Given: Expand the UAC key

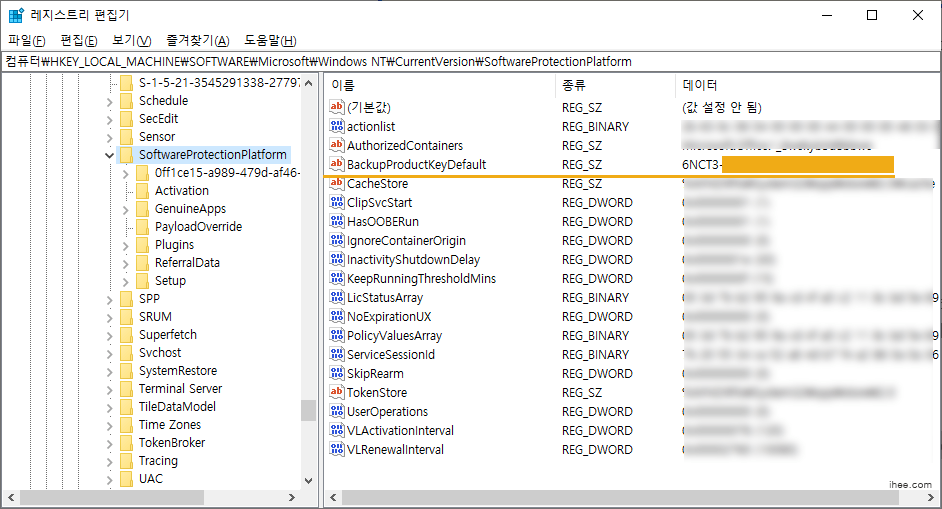Looking at the screenshot, I should 109,481.
